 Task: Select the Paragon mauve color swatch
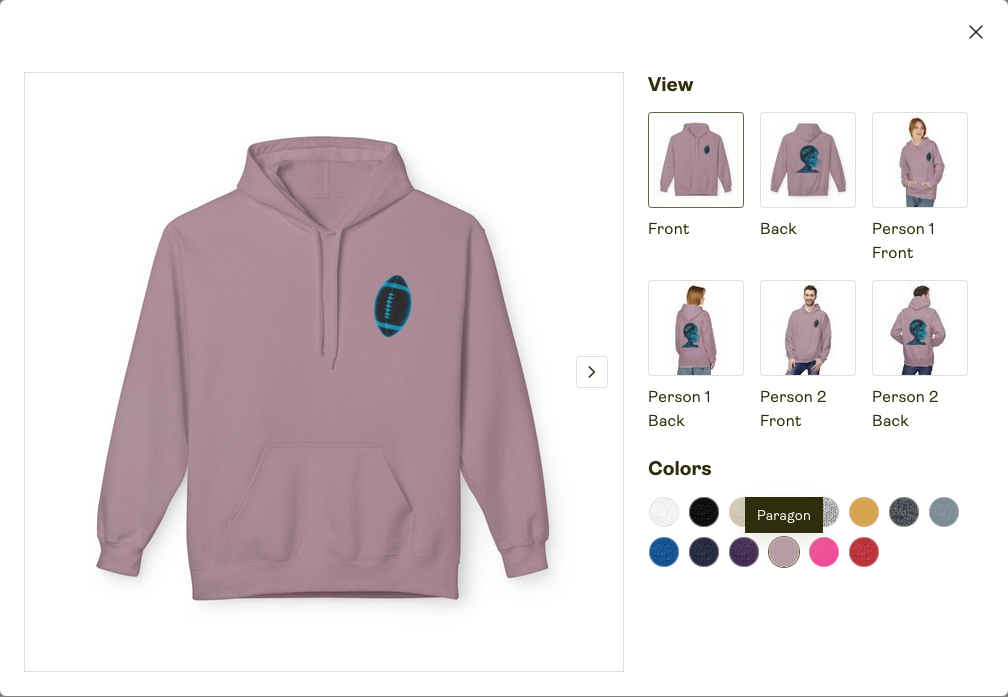pyautogui.click(x=784, y=552)
